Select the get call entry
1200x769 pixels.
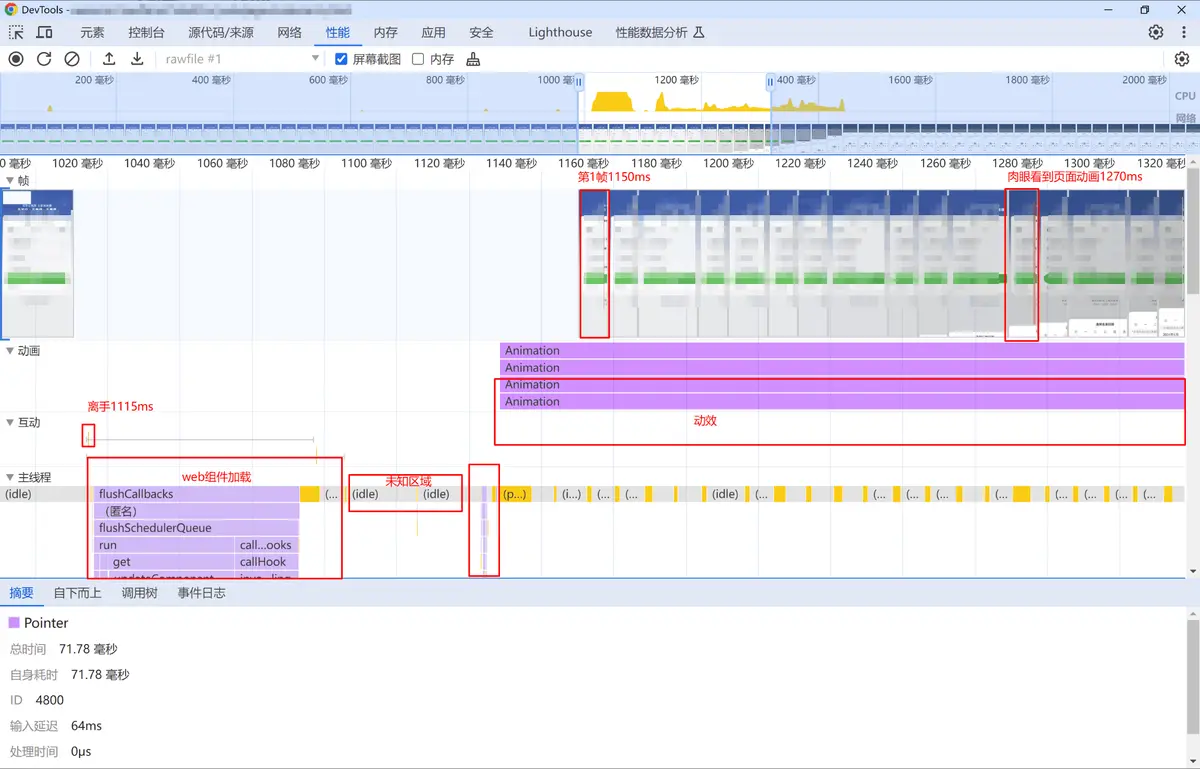[x=172, y=562]
